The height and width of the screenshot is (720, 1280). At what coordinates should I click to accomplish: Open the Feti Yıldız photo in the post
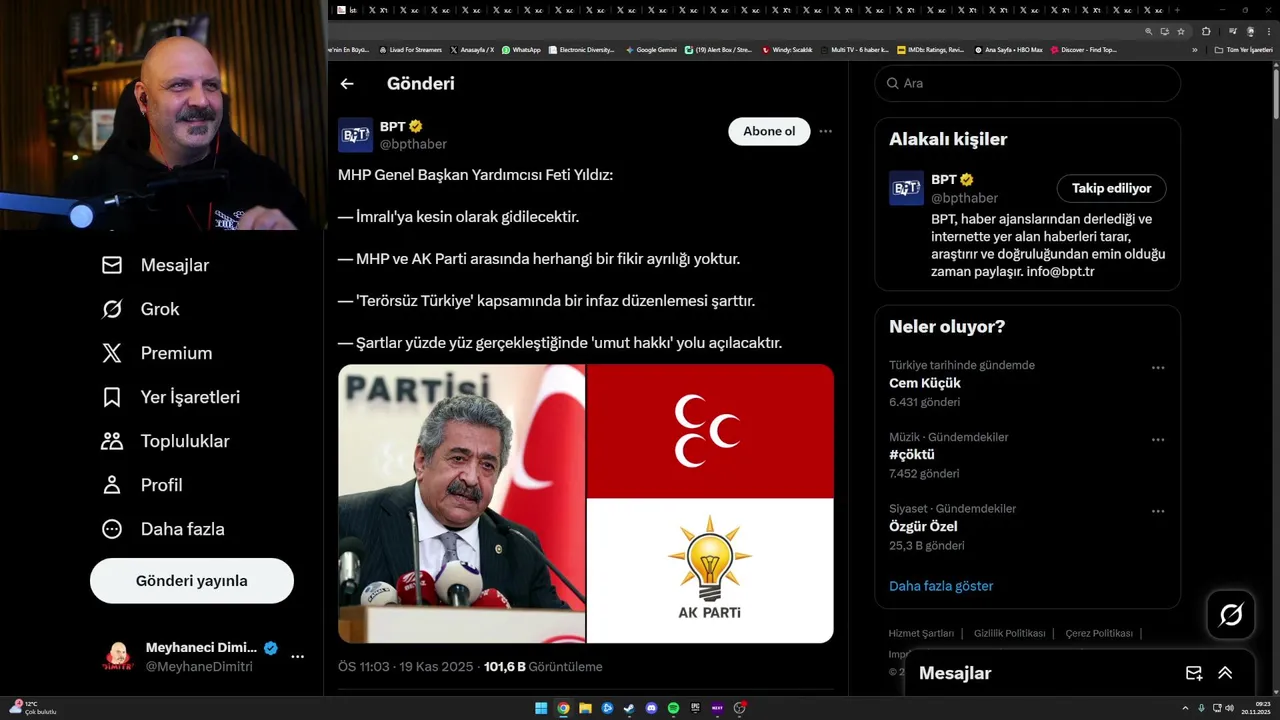[461, 503]
